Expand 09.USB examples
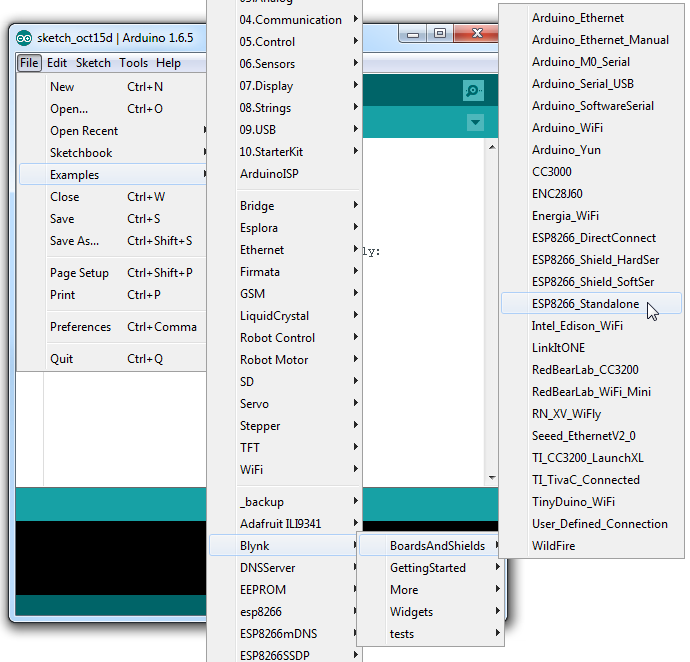 click(285, 130)
